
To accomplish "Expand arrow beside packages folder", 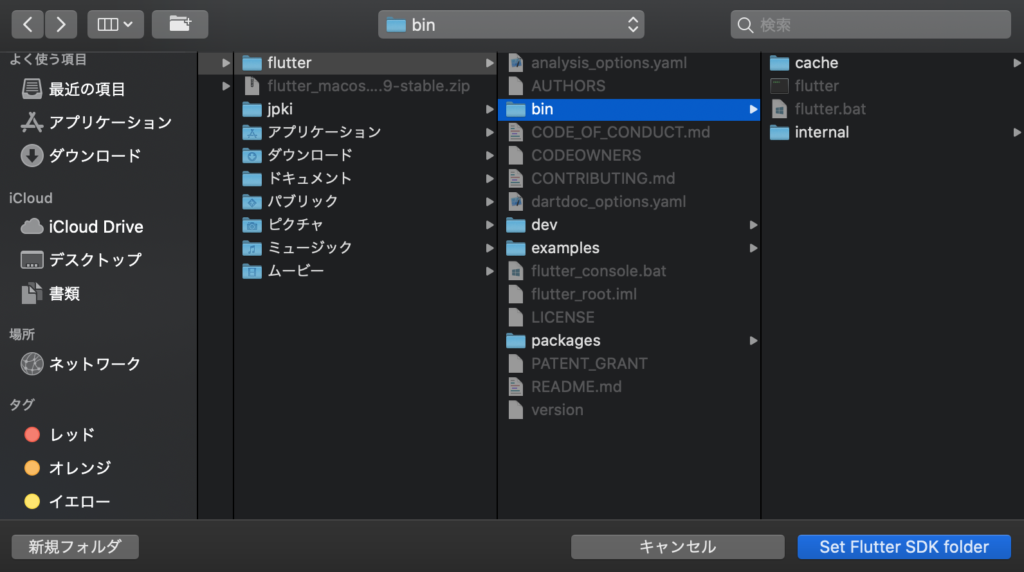I will 753,340.
